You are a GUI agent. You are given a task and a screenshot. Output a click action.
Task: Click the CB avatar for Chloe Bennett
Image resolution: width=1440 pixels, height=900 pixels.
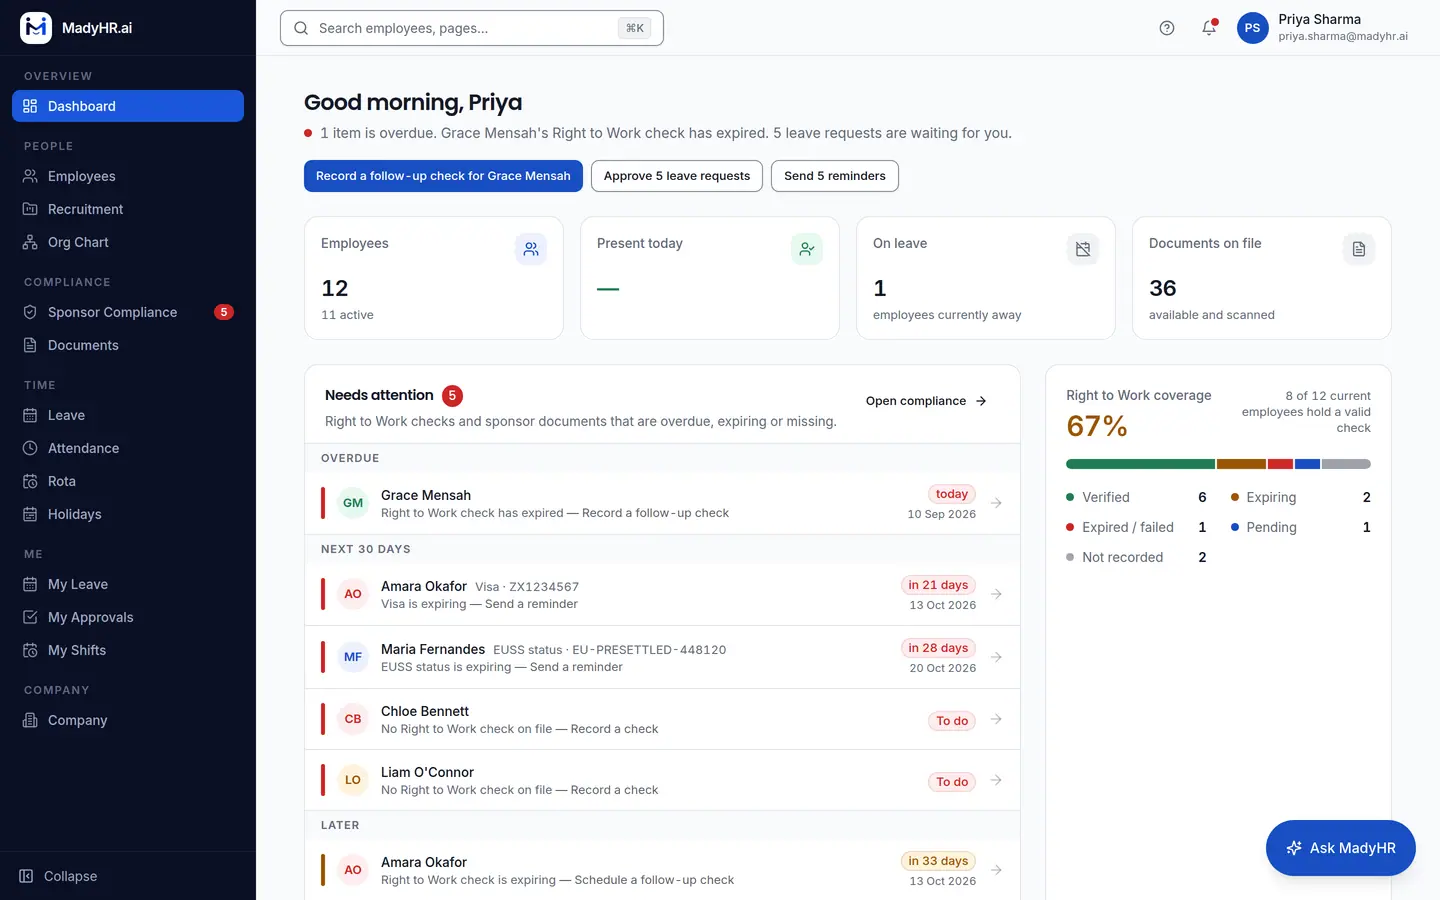pos(353,719)
